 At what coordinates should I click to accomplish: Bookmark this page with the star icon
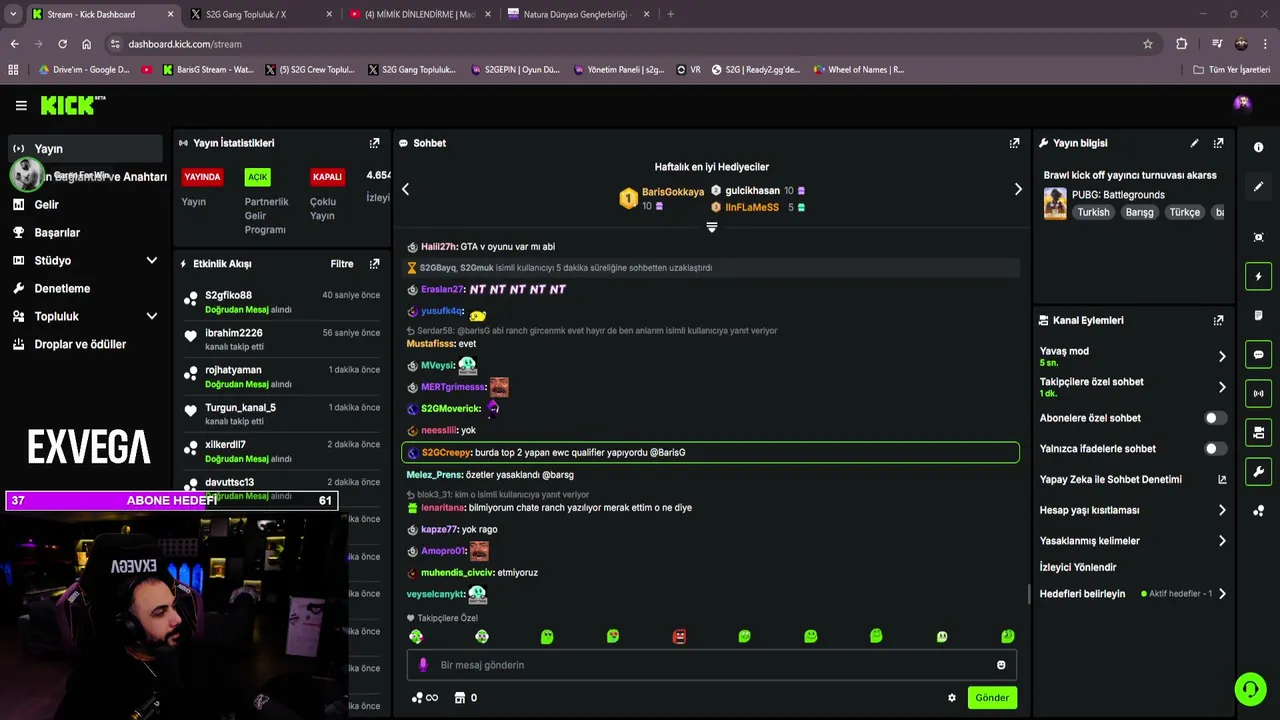[x=1148, y=44]
